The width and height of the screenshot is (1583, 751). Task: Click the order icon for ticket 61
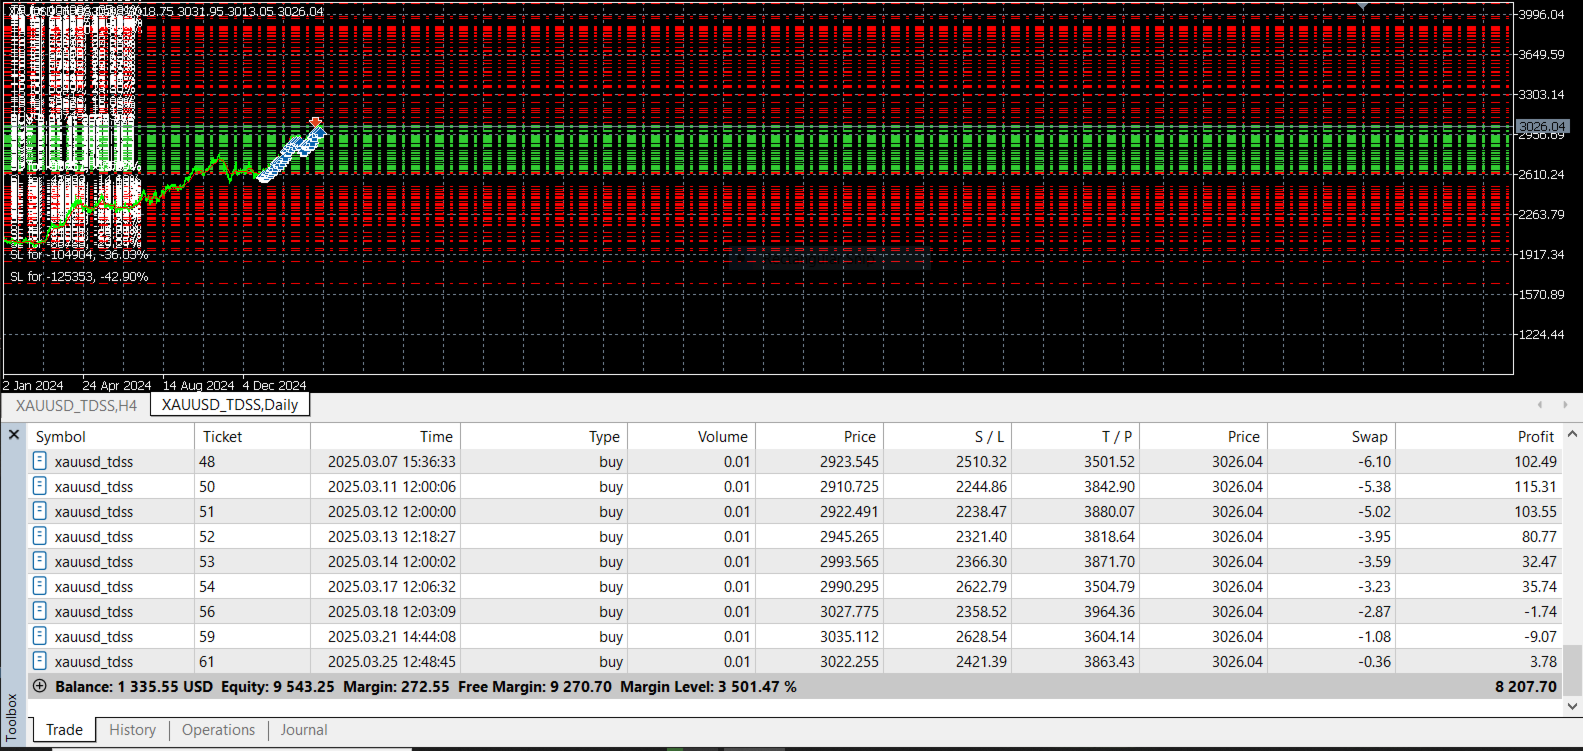[x=40, y=661]
